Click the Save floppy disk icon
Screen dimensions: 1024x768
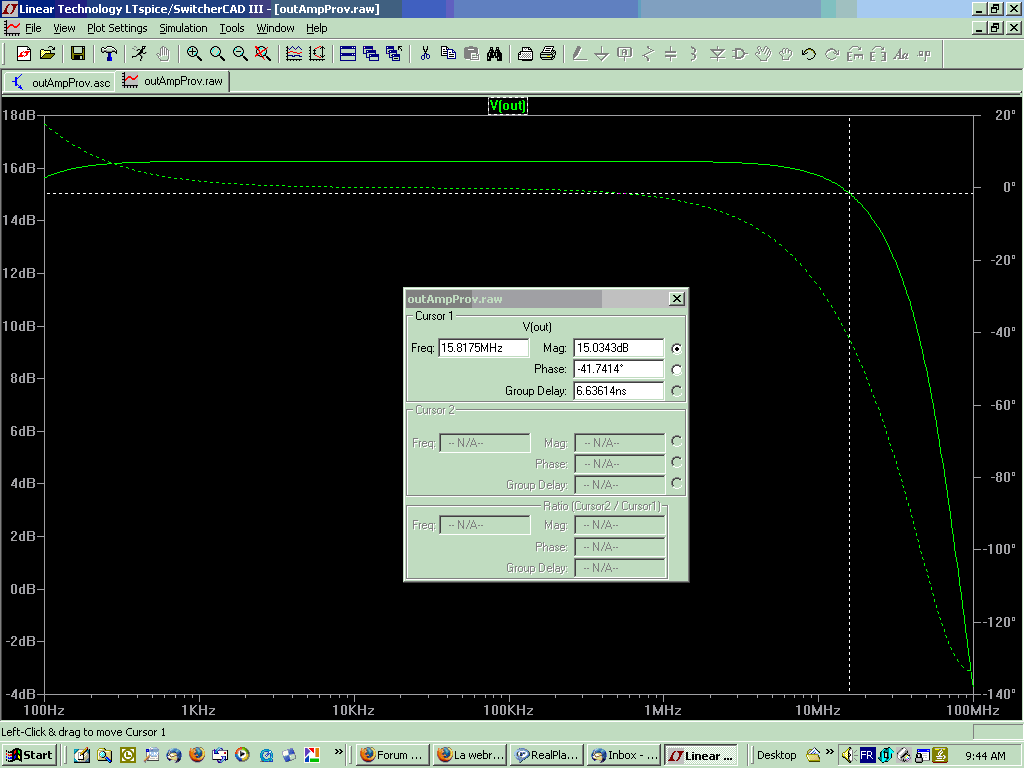click(78, 54)
